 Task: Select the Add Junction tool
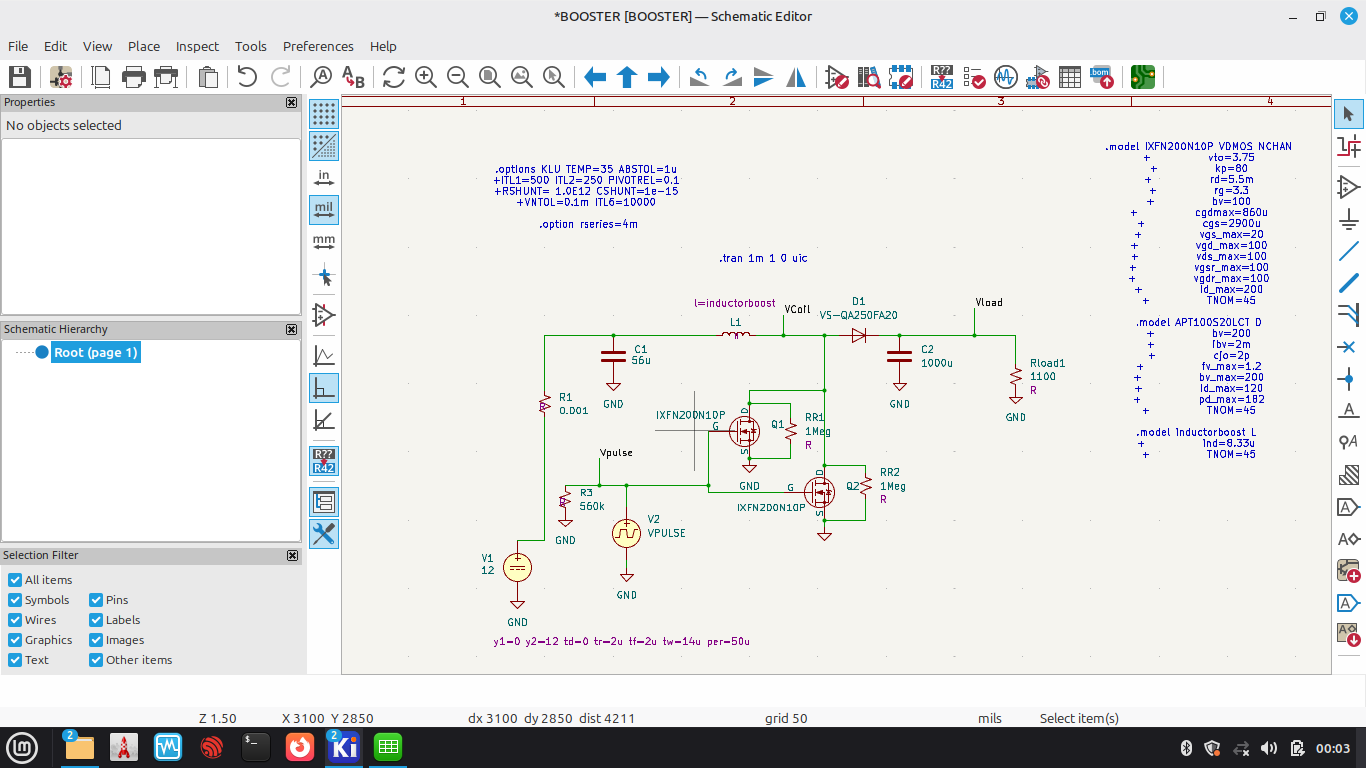(1348, 378)
